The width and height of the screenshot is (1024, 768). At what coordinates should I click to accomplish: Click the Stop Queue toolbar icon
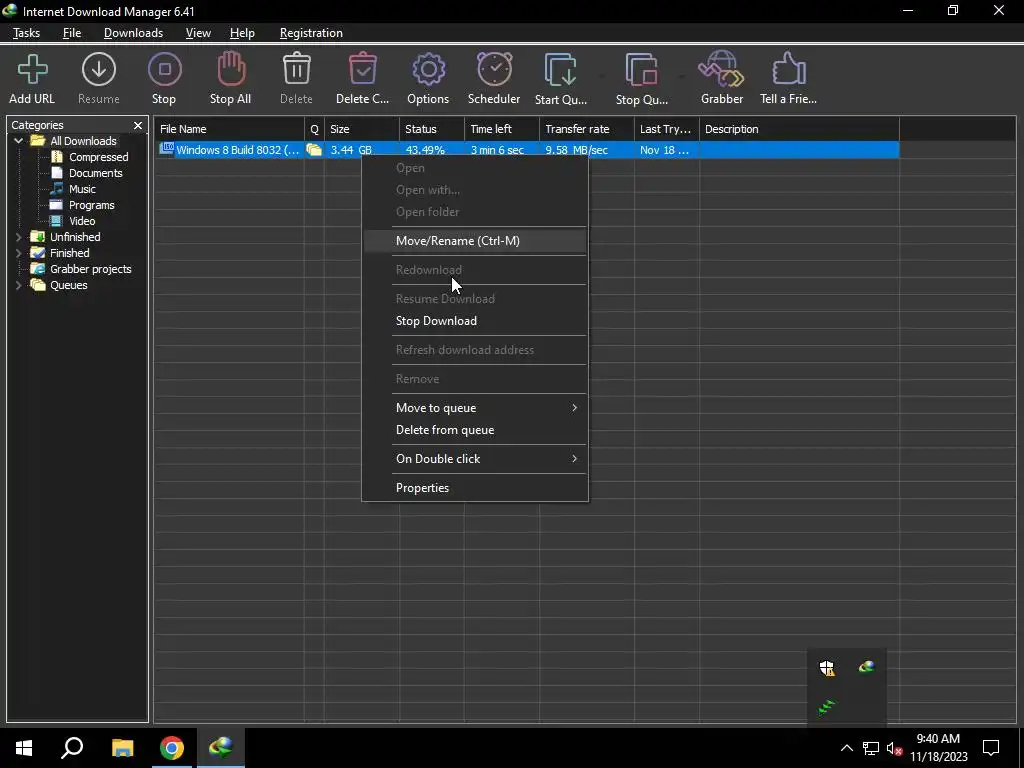coord(641,70)
